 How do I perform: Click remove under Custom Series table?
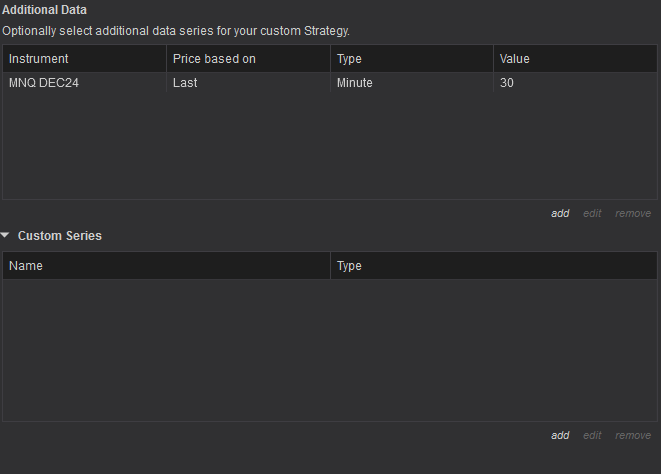point(633,435)
